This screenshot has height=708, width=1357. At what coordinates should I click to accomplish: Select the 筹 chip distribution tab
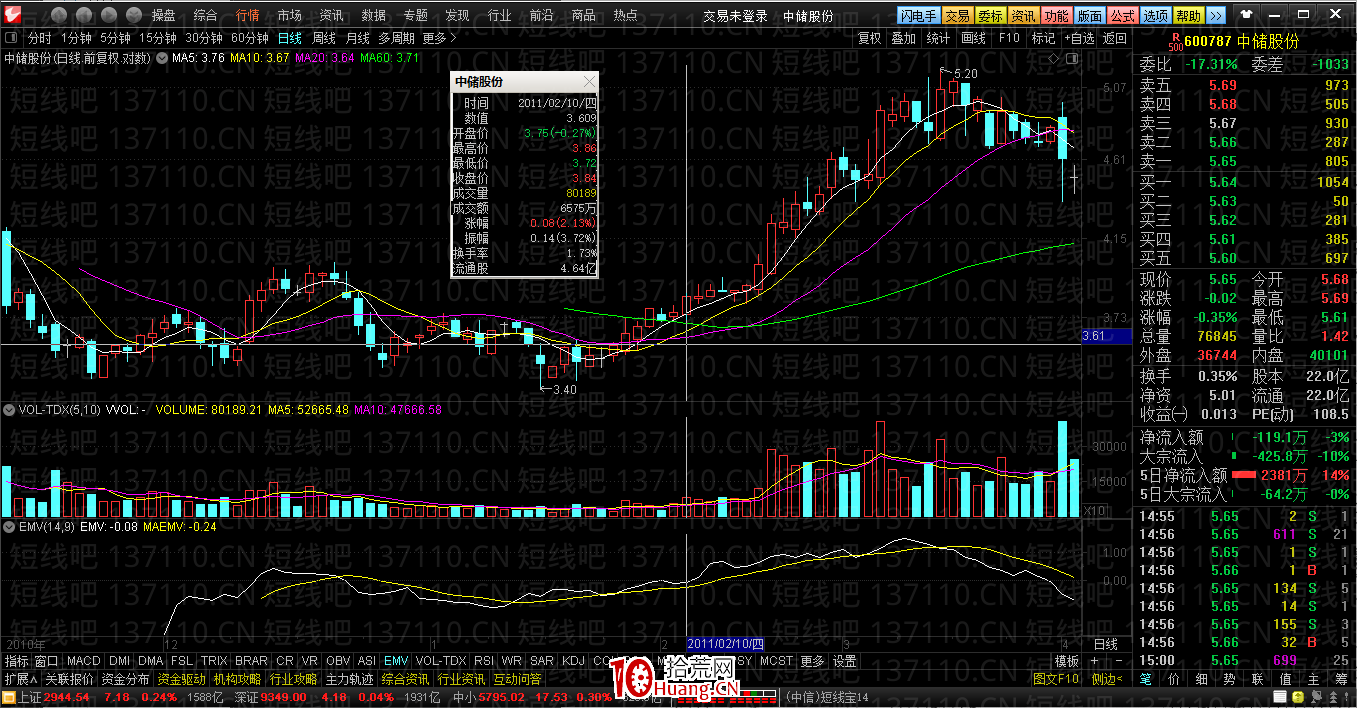1340,679
